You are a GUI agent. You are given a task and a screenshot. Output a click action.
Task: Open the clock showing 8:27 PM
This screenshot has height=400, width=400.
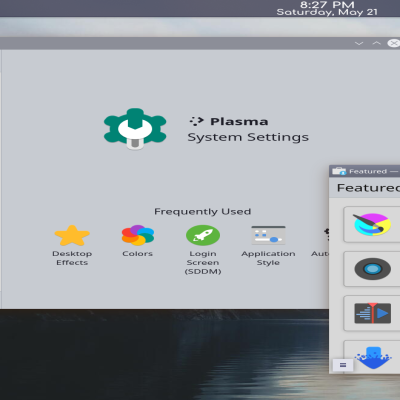[327, 5]
